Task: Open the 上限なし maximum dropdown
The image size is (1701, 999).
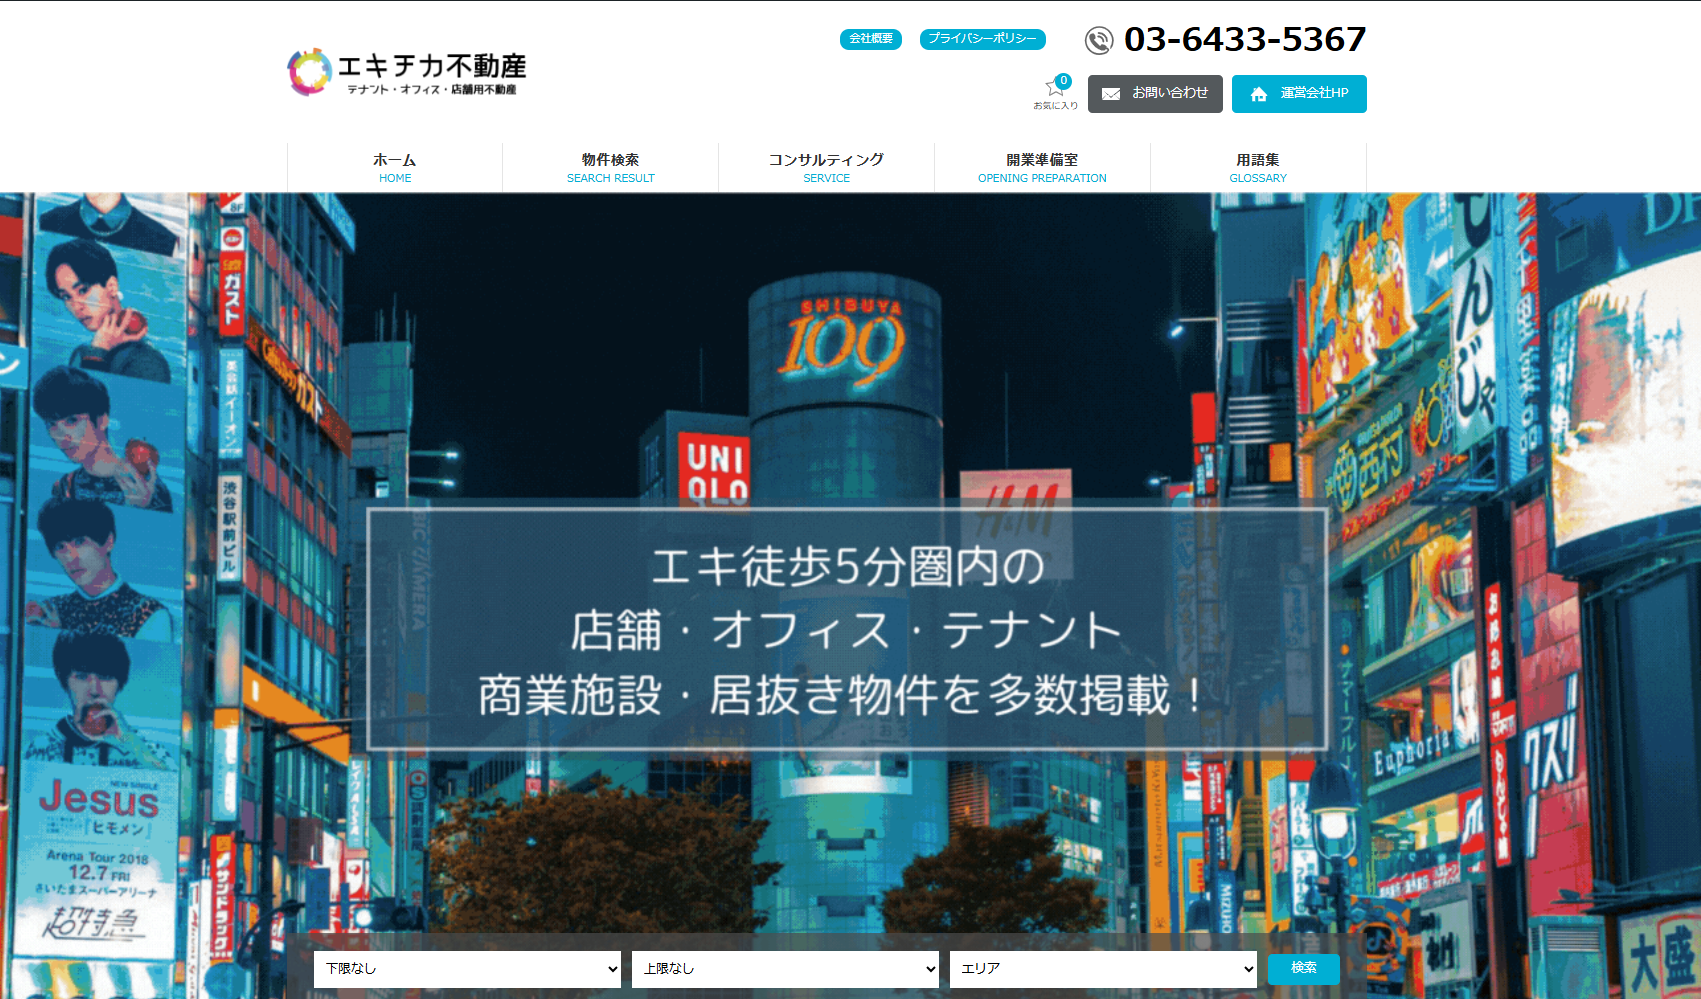Action: [x=785, y=968]
